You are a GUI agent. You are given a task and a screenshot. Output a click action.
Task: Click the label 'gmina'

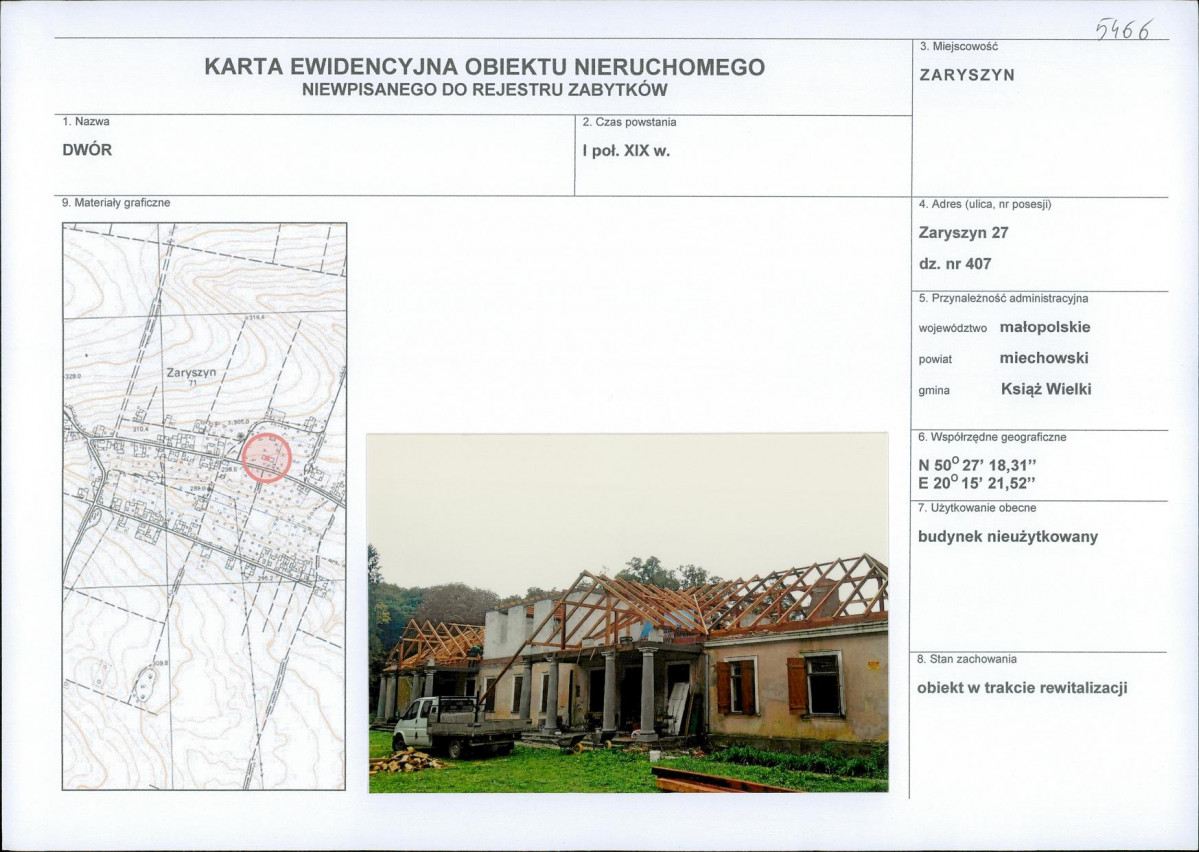click(x=934, y=390)
